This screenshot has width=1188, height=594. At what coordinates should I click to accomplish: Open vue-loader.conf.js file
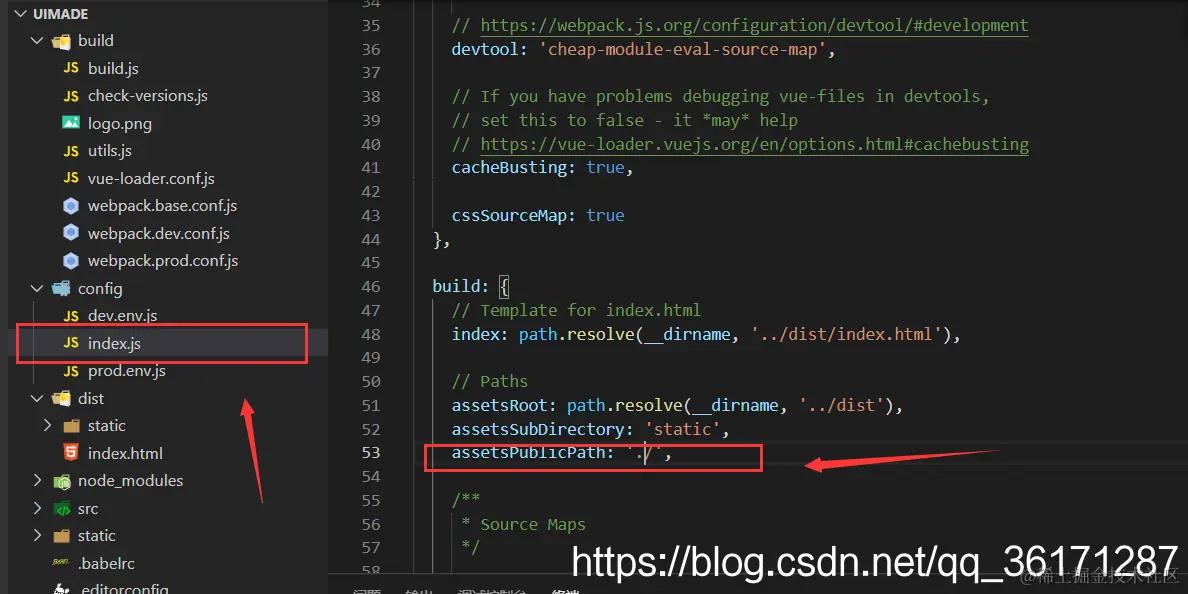click(152, 178)
